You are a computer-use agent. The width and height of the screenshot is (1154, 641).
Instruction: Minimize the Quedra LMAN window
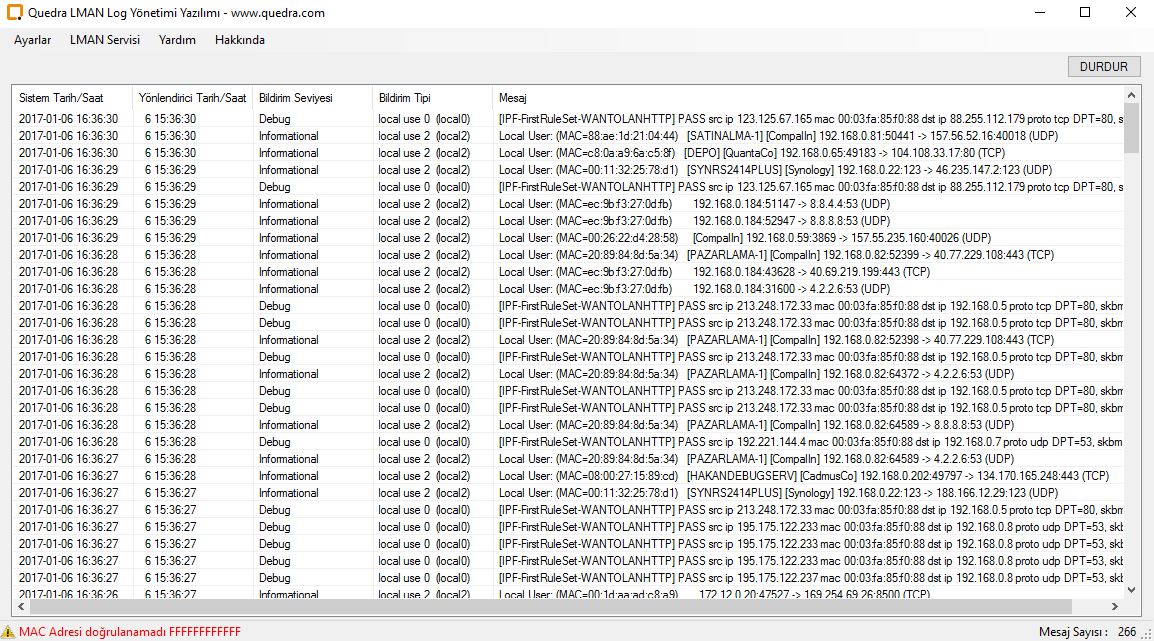point(1039,13)
